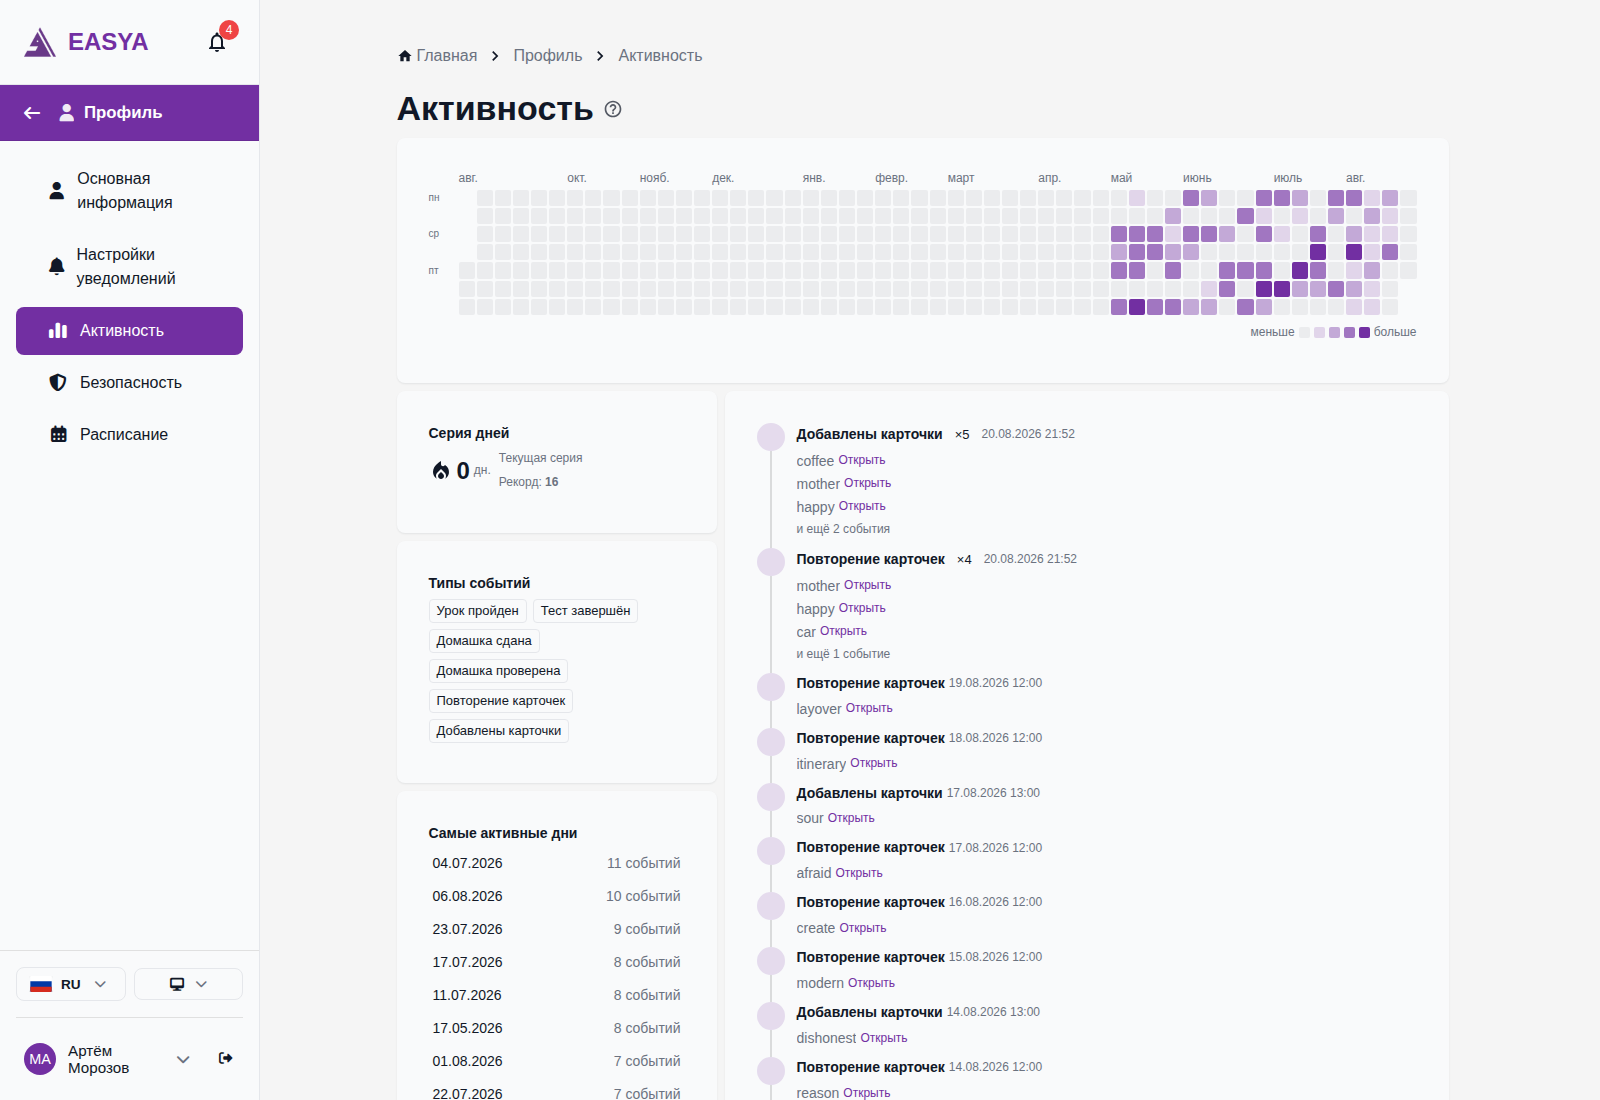The width and height of the screenshot is (1600, 1100).
Task: Click the back arrow next to Профиль
Action: pyautogui.click(x=32, y=113)
